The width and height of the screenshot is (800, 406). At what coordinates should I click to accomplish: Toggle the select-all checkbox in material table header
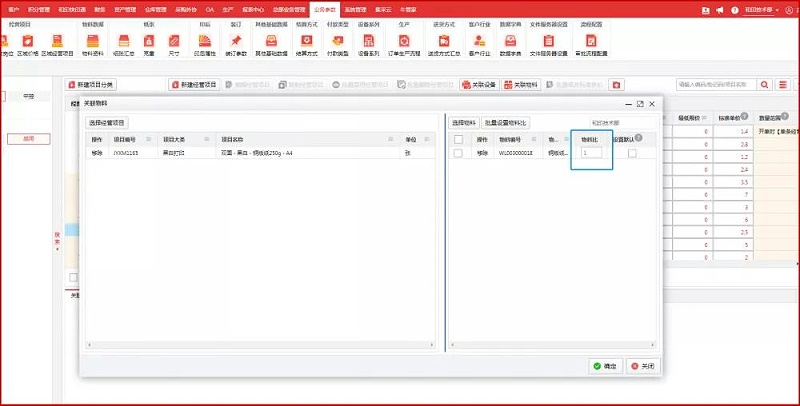point(458,139)
